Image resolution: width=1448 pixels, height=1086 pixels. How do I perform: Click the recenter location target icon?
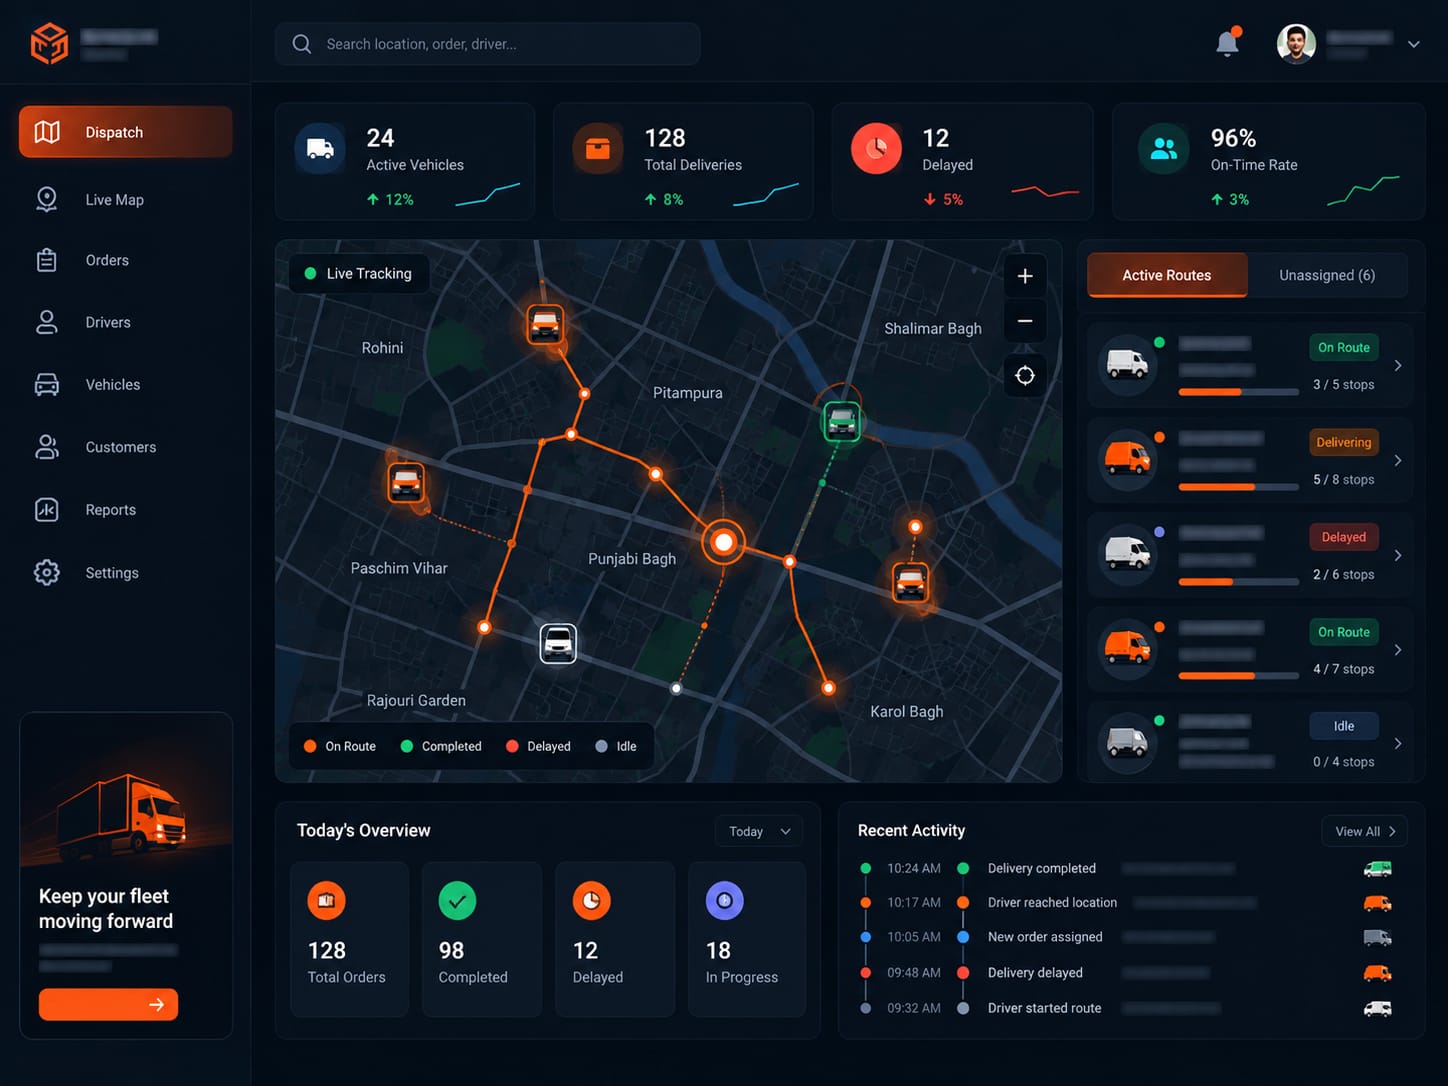click(1025, 376)
